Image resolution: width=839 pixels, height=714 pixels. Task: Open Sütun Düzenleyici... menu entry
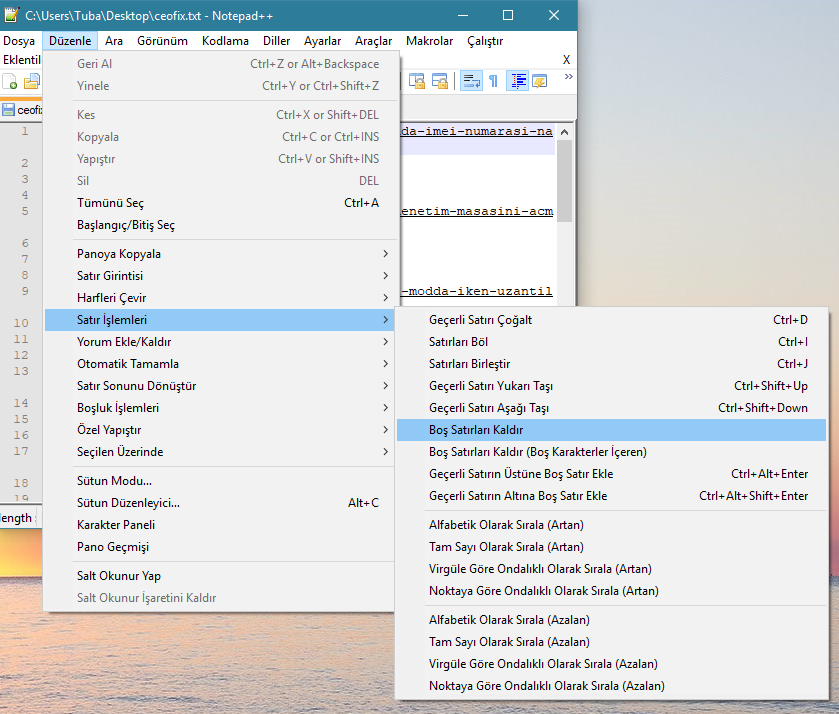click(x=220, y=503)
